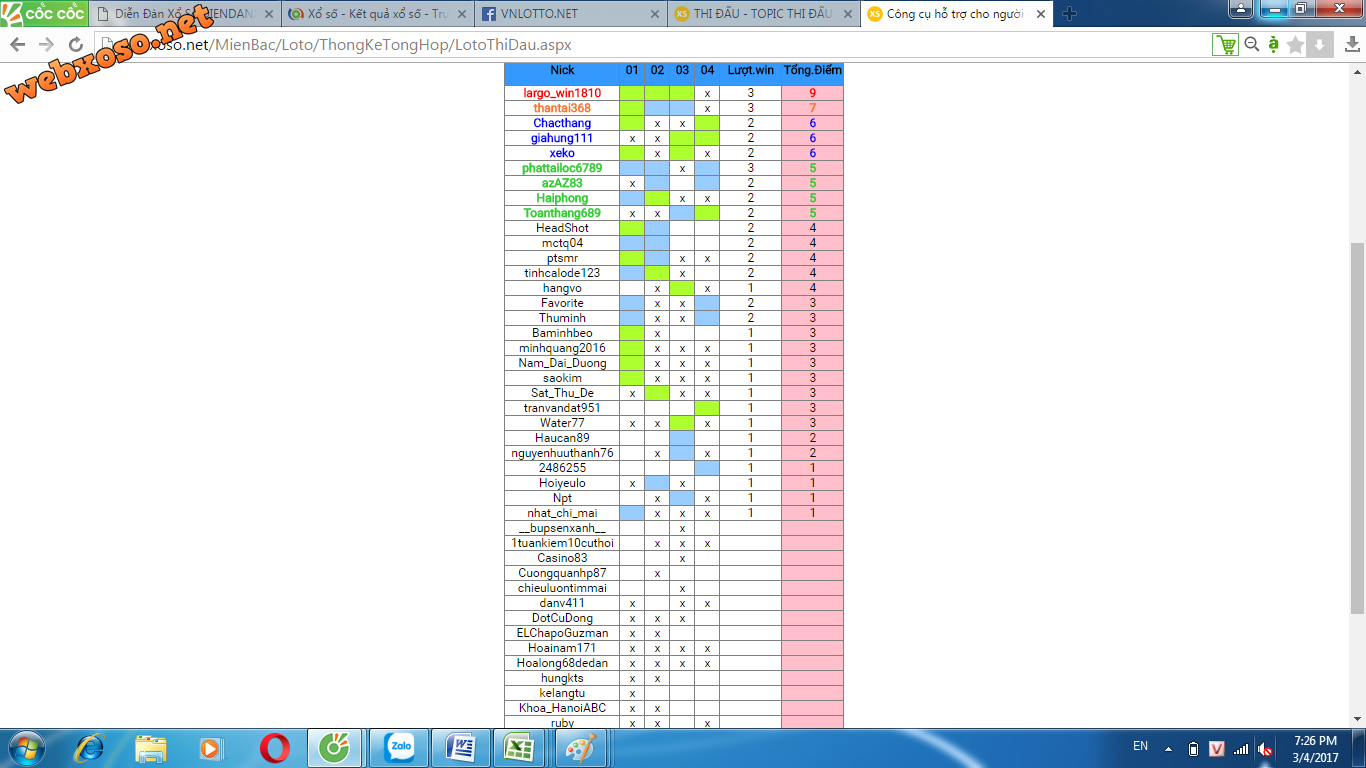Viewport: 1366px width, 768px height.
Task: Click the Nick column header
Action: coord(562,71)
